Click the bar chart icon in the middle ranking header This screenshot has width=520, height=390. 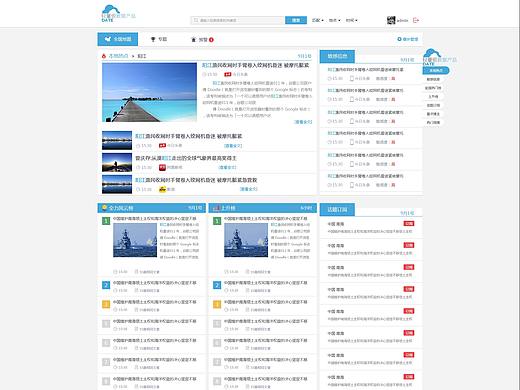coord(216,208)
